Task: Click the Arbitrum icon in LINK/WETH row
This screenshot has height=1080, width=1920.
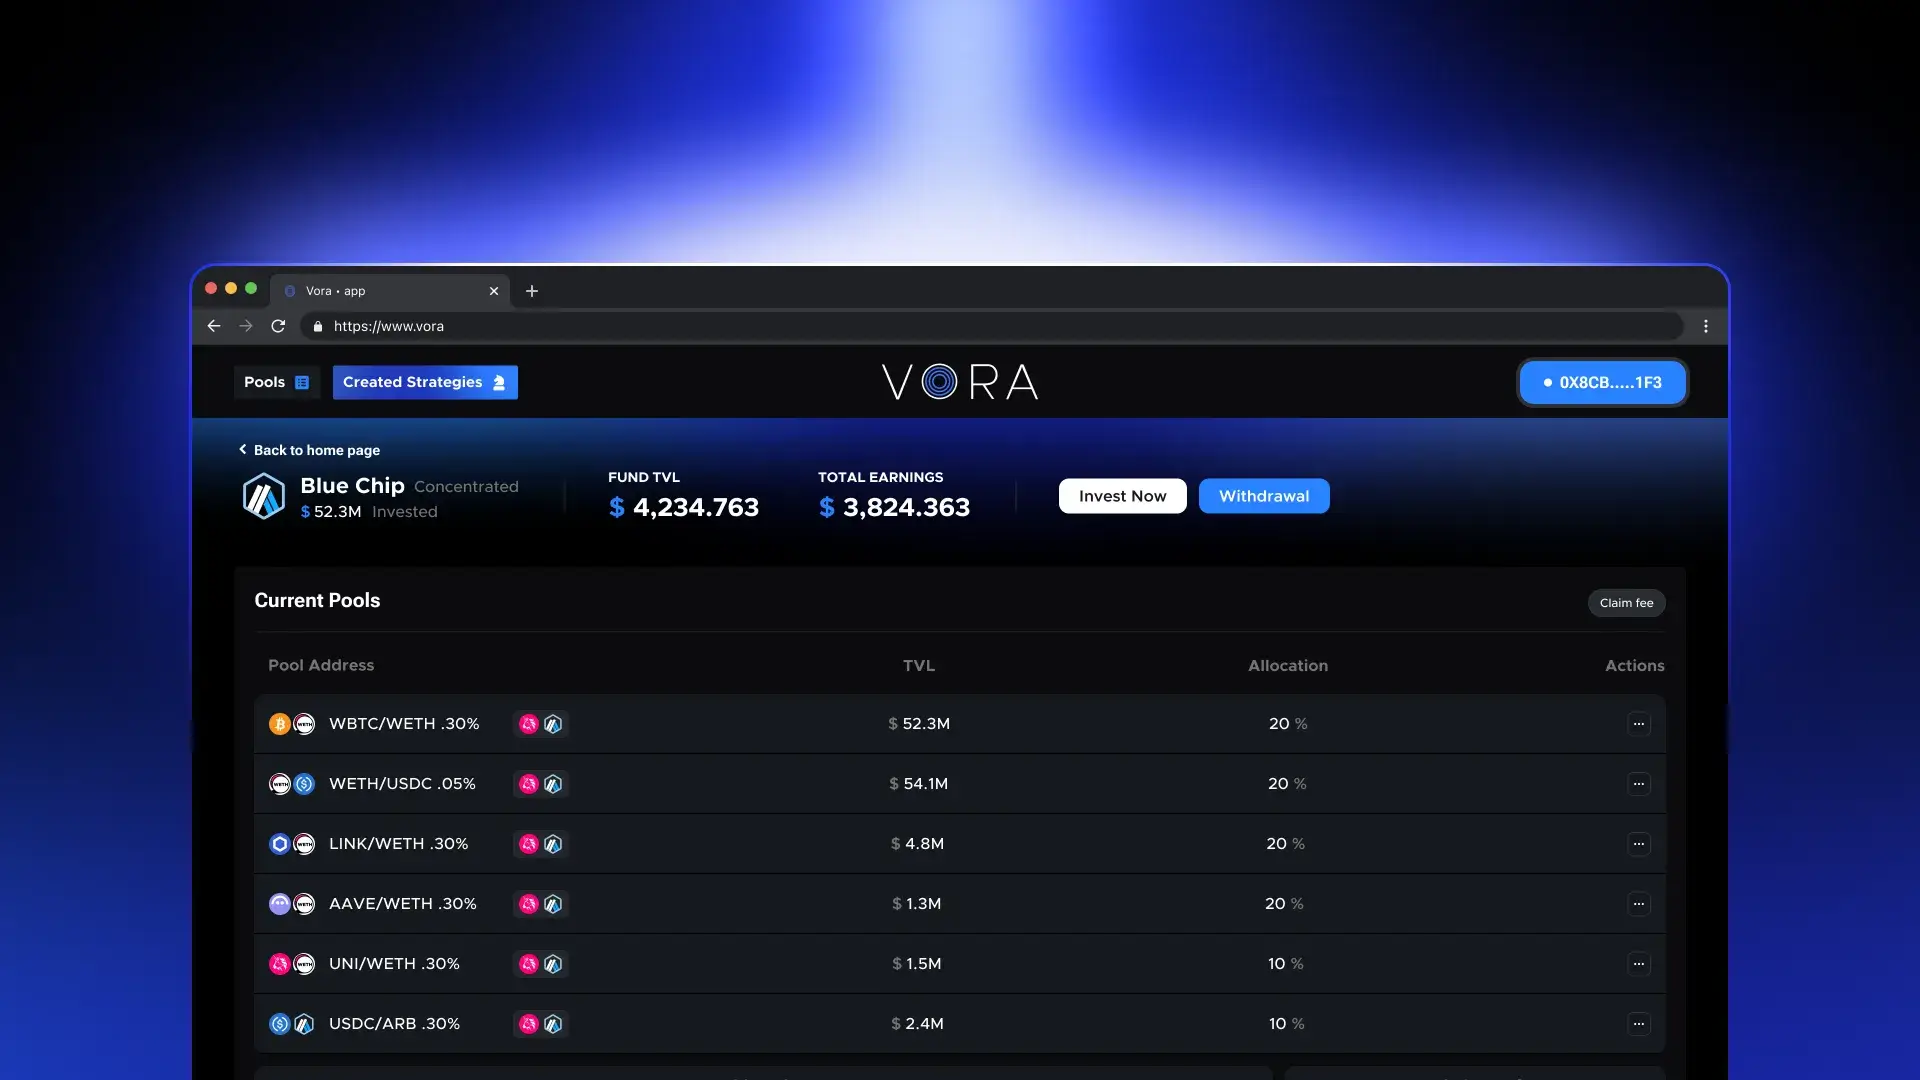Action: (x=553, y=844)
